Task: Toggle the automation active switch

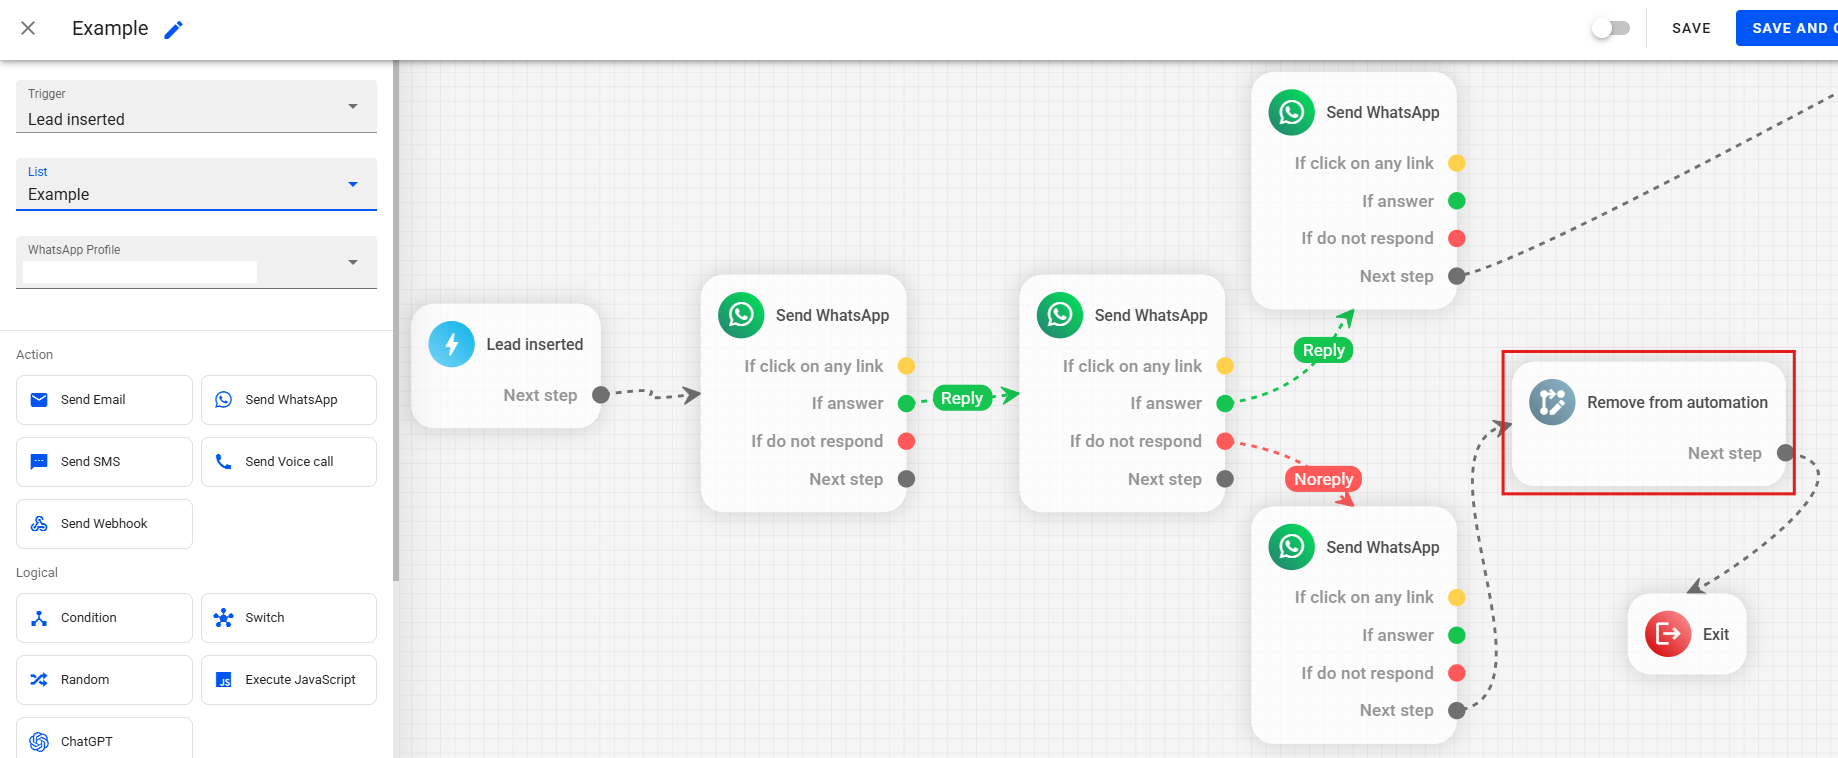Action: (x=1610, y=28)
